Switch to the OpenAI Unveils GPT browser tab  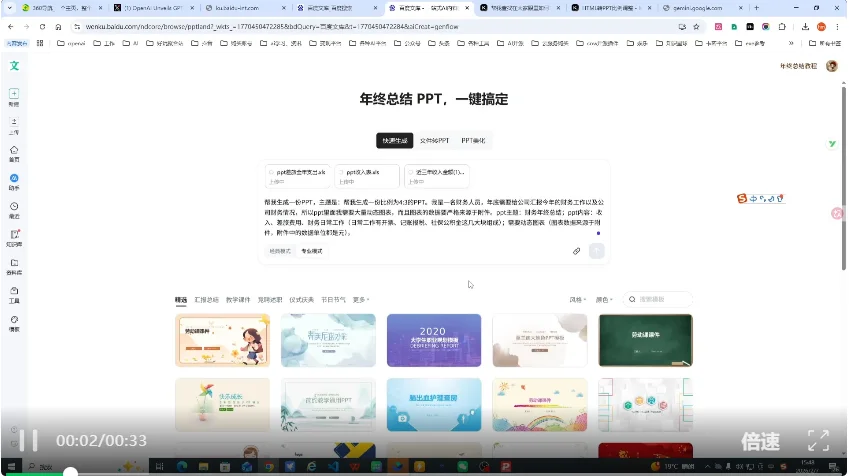(153, 8)
